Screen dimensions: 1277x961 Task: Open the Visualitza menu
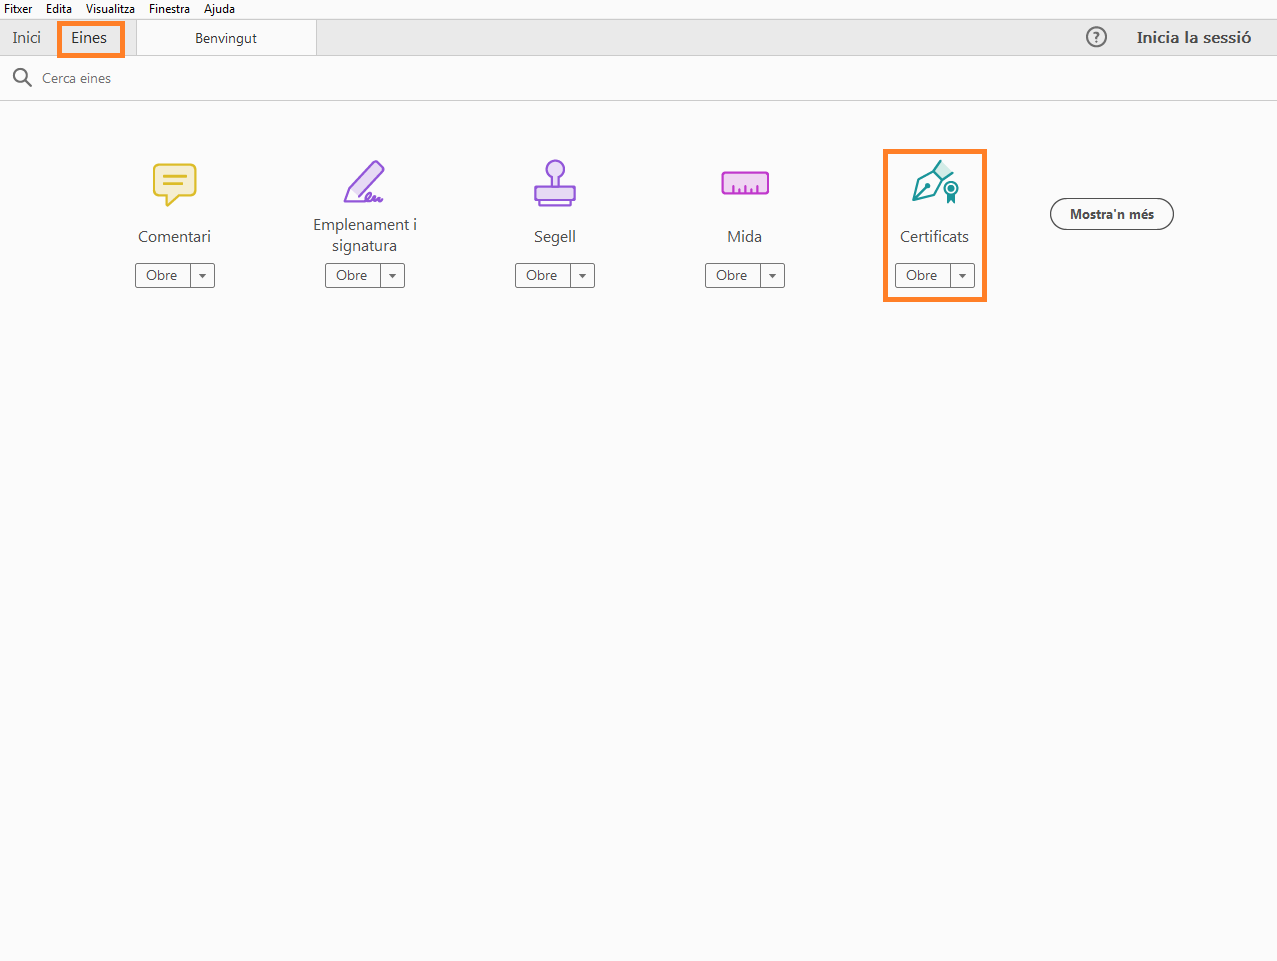tap(110, 9)
